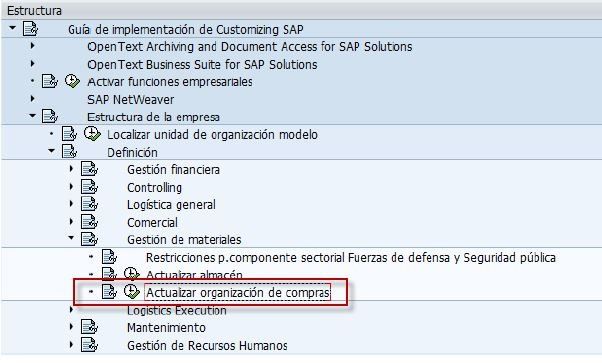Expand the Logística general node
The height and width of the screenshot is (363, 602).
coord(71,204)
